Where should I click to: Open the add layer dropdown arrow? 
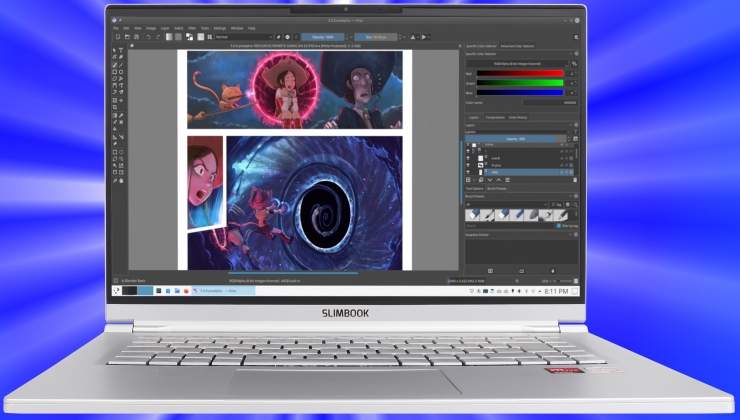point(474,180)
